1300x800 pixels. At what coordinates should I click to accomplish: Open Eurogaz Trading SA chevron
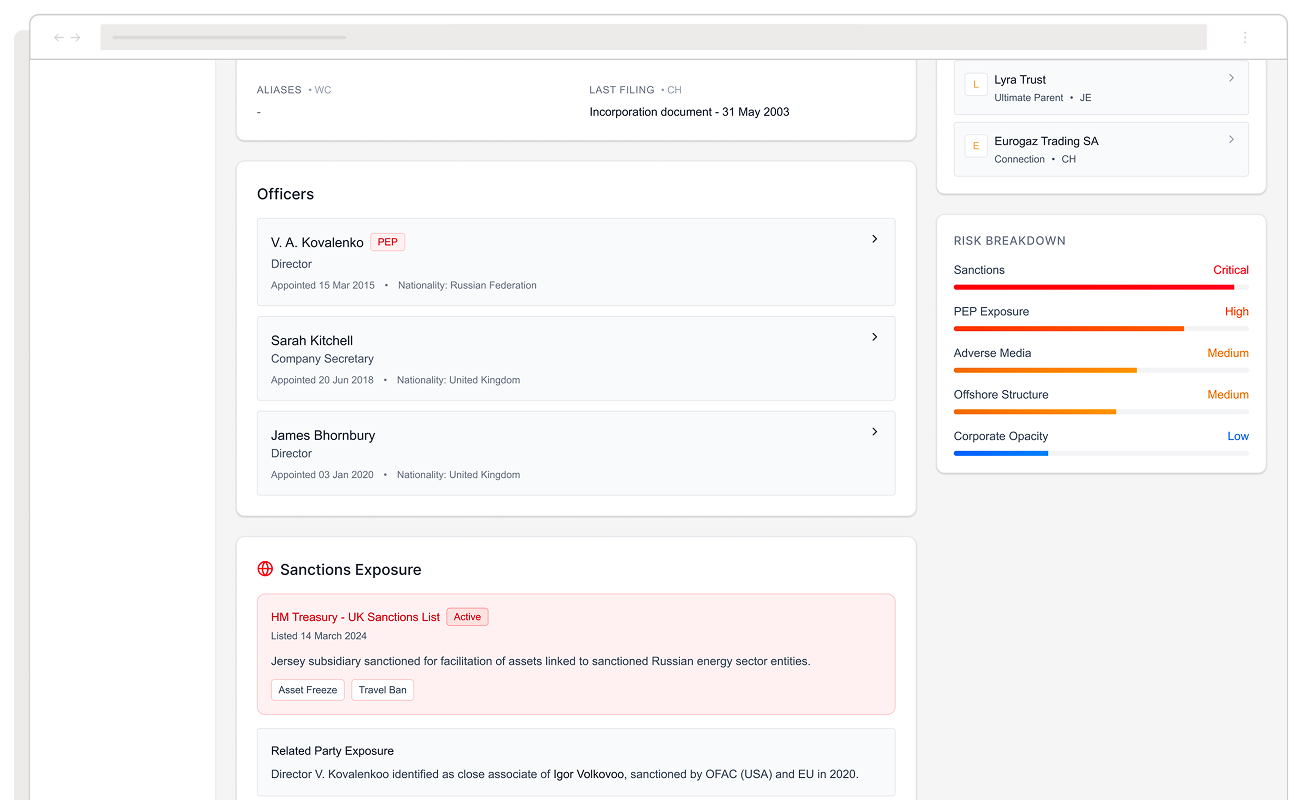[x=1231, y=139]
